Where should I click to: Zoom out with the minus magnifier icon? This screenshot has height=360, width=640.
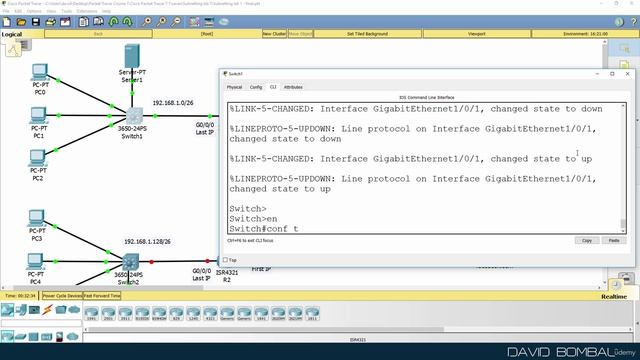[x=176, y=22]
